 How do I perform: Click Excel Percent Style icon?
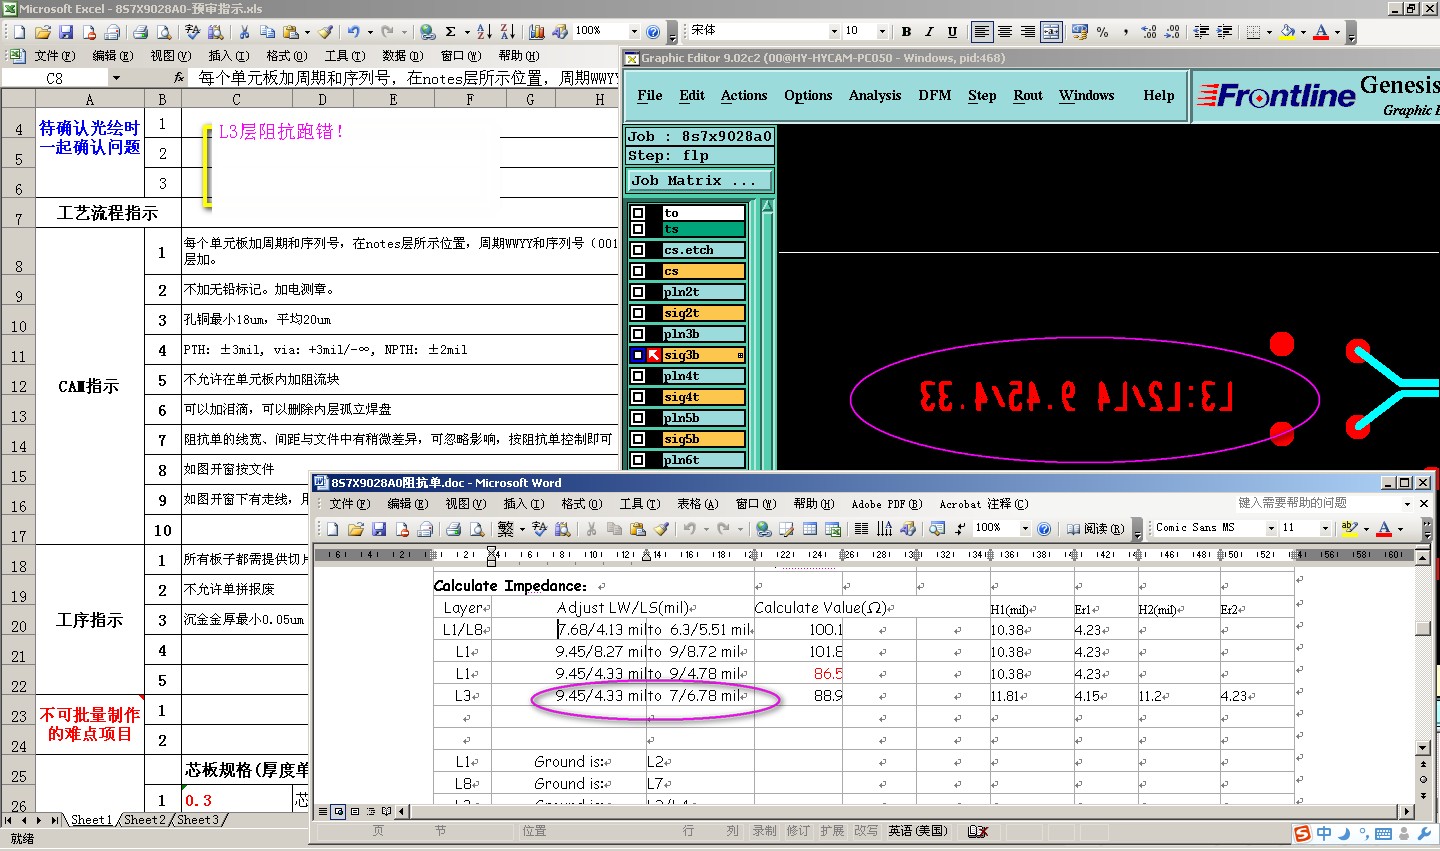pyautogui.click(x=1102, y=32)
